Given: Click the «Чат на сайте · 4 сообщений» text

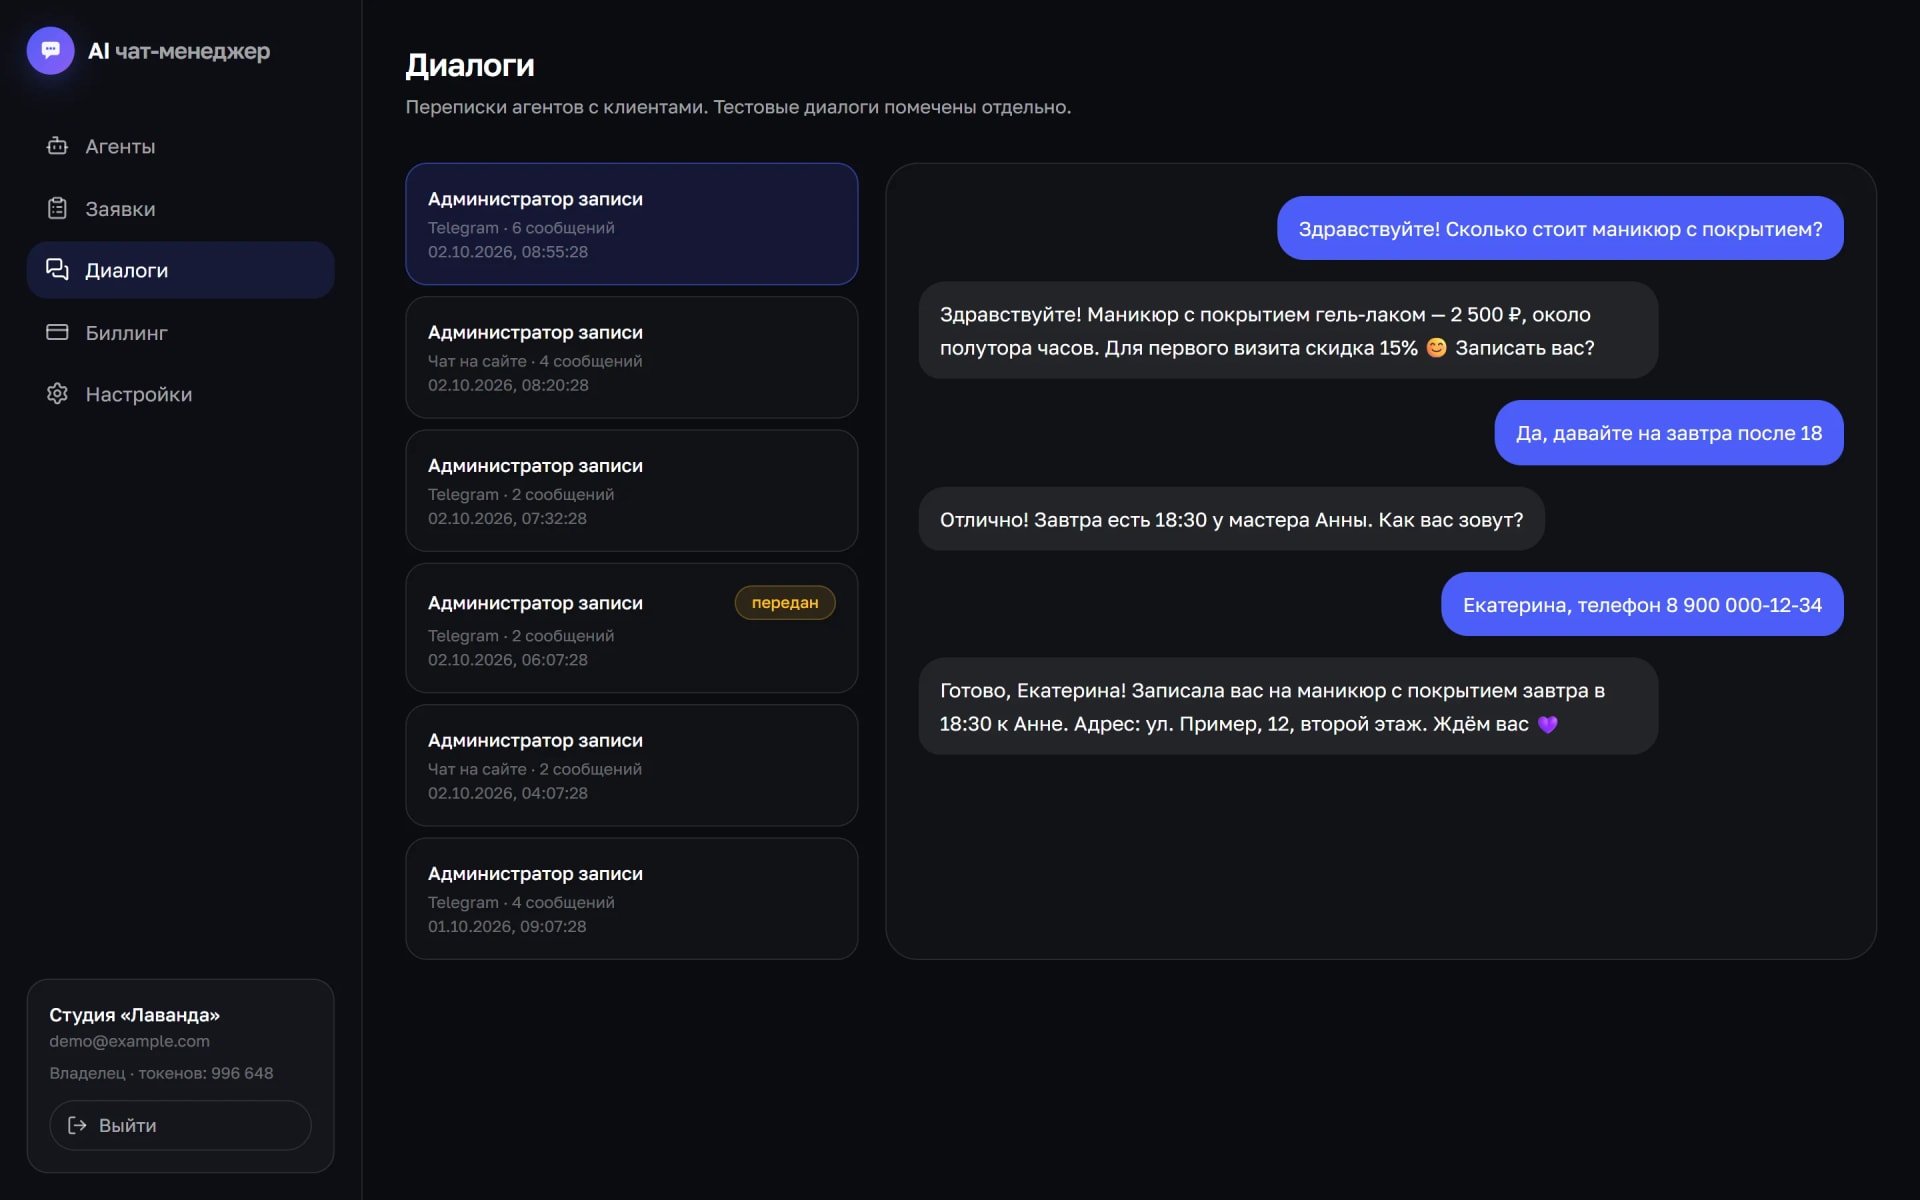Looking at the screenshot, I should point(535,361).
